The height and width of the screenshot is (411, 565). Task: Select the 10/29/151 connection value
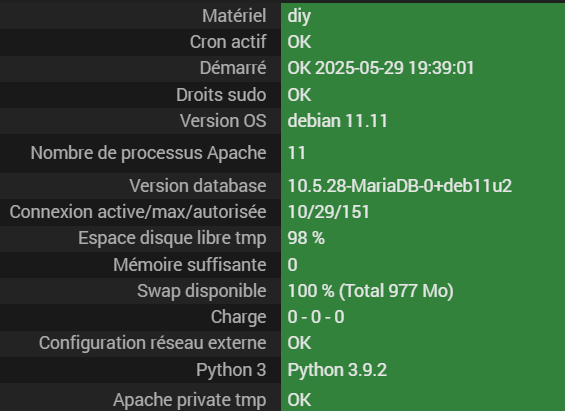coord(329,212)
